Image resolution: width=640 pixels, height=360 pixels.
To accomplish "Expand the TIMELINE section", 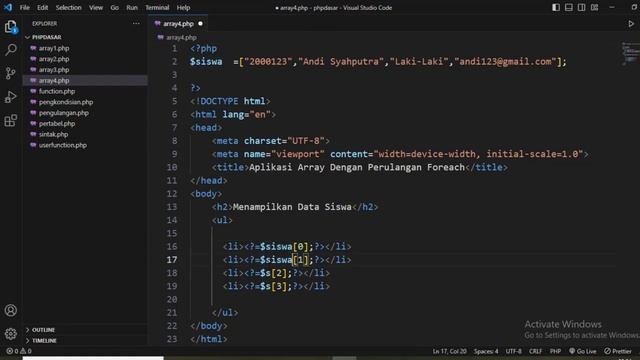I will pos(44,340).
